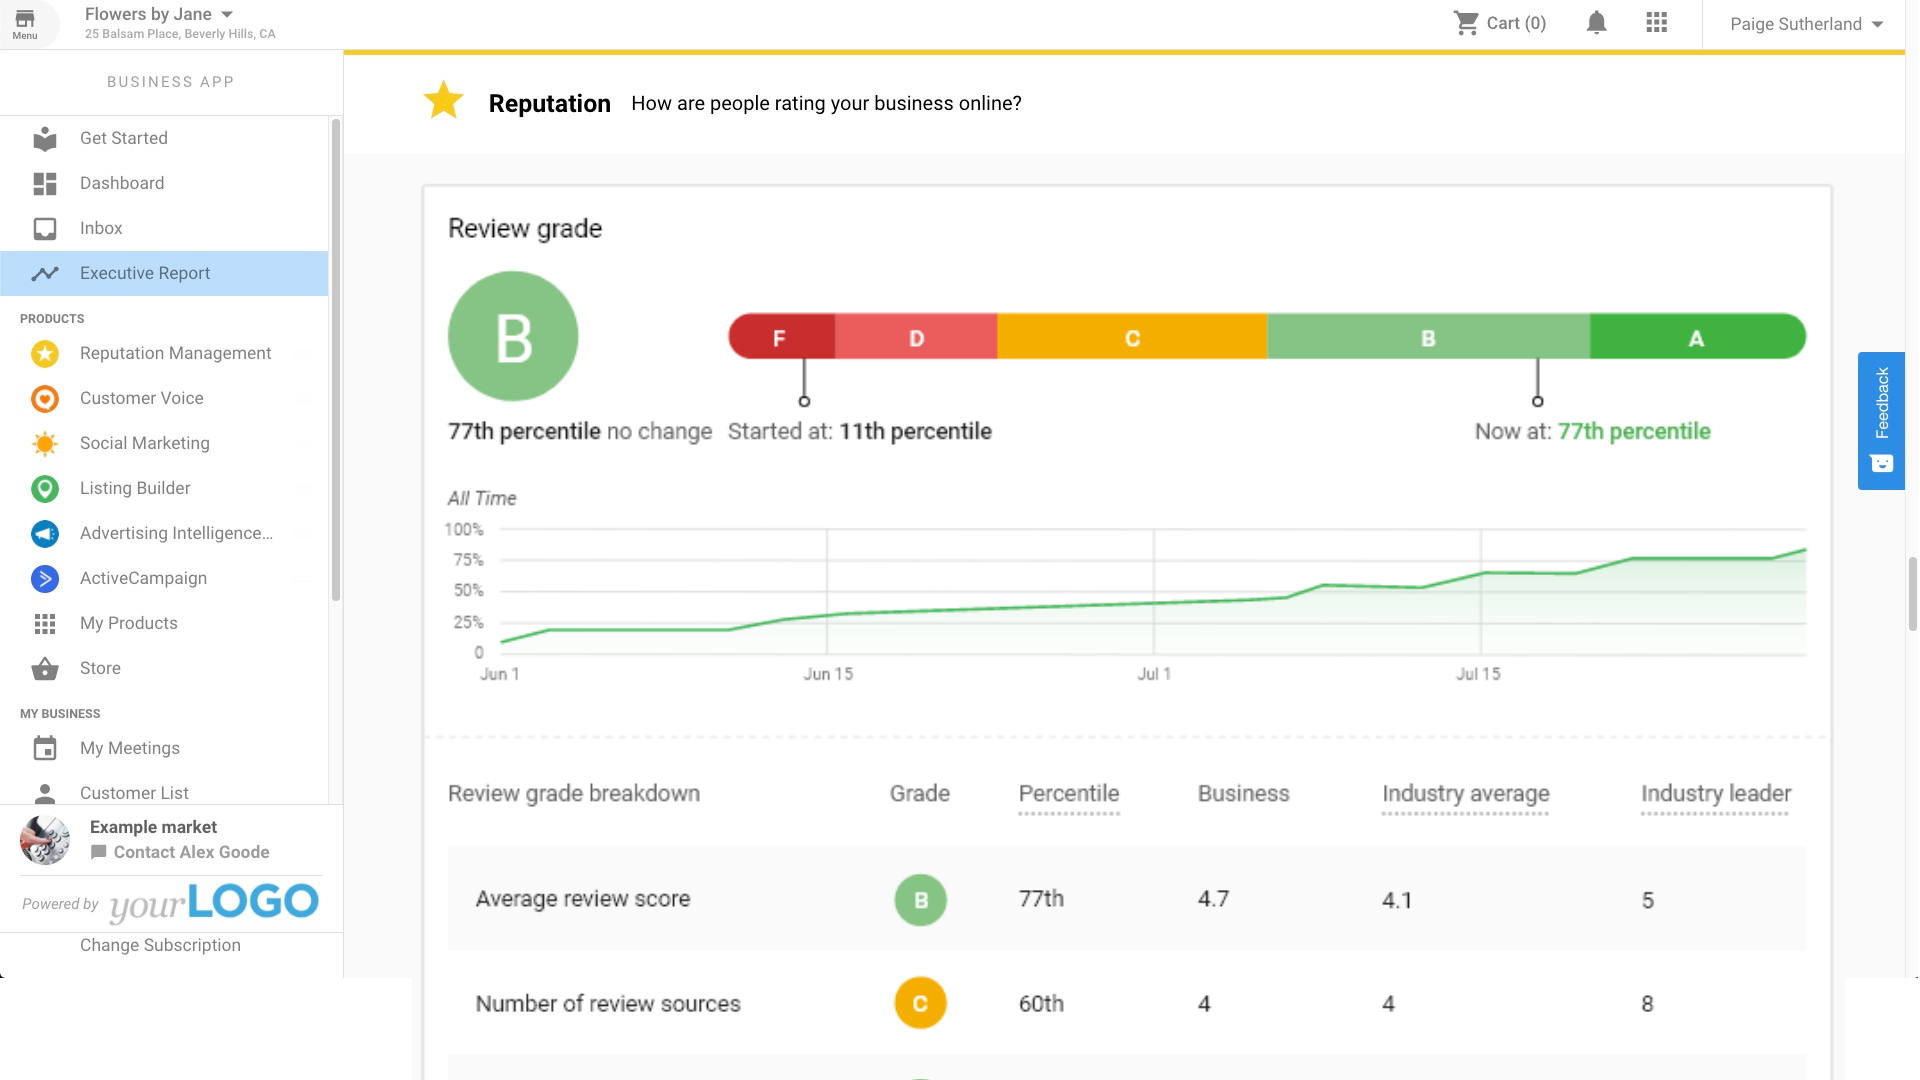Click the Now at percentile marker
The height and width of the screenshot is (1080, 1920).
tap(1538, 401)
